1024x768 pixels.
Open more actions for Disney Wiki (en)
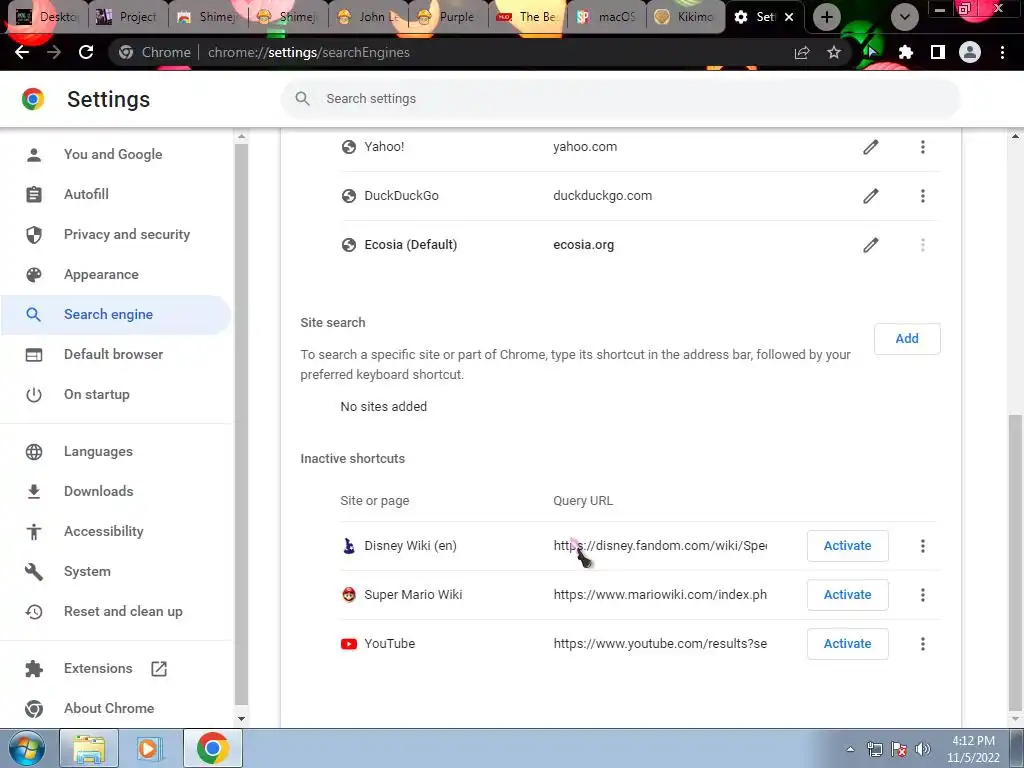click(x=923, y=546)
